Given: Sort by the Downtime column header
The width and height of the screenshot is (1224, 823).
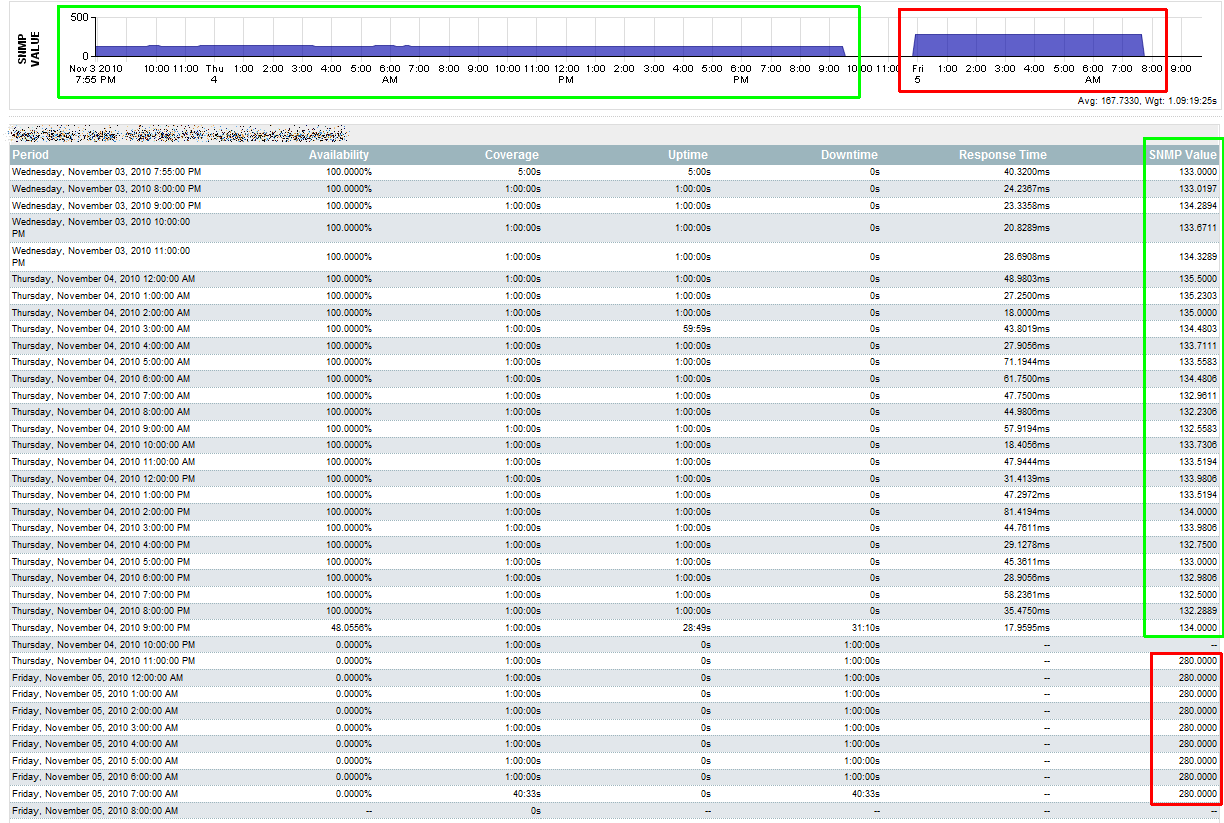Looking at the screenshot, I should pos(849,155).
